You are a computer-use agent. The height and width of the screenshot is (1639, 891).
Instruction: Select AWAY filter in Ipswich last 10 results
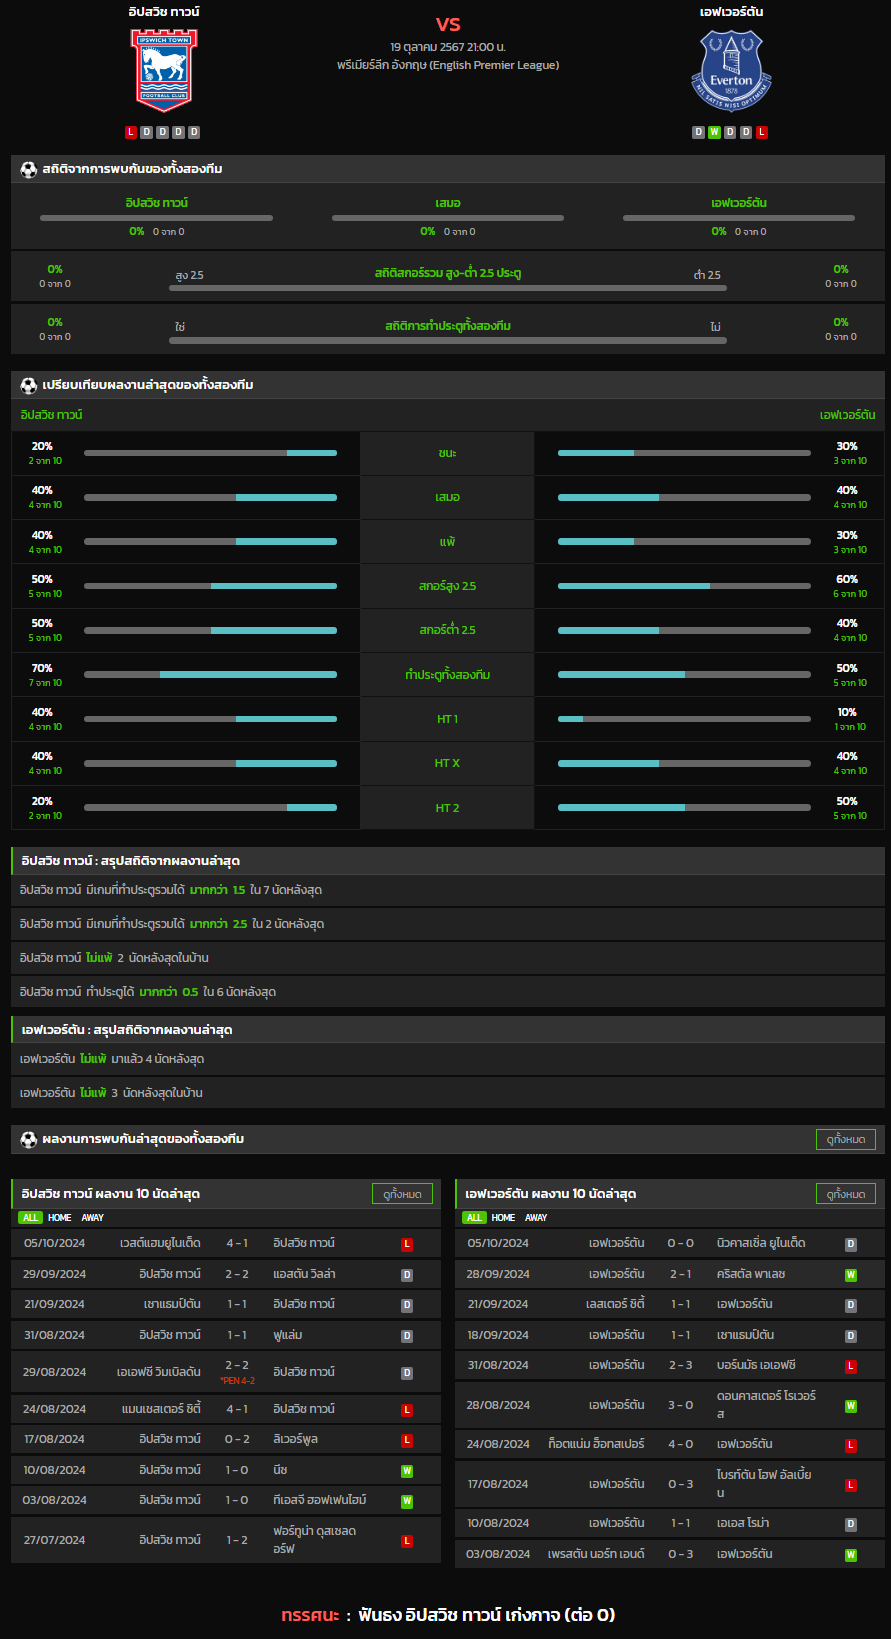[92, 1218]
